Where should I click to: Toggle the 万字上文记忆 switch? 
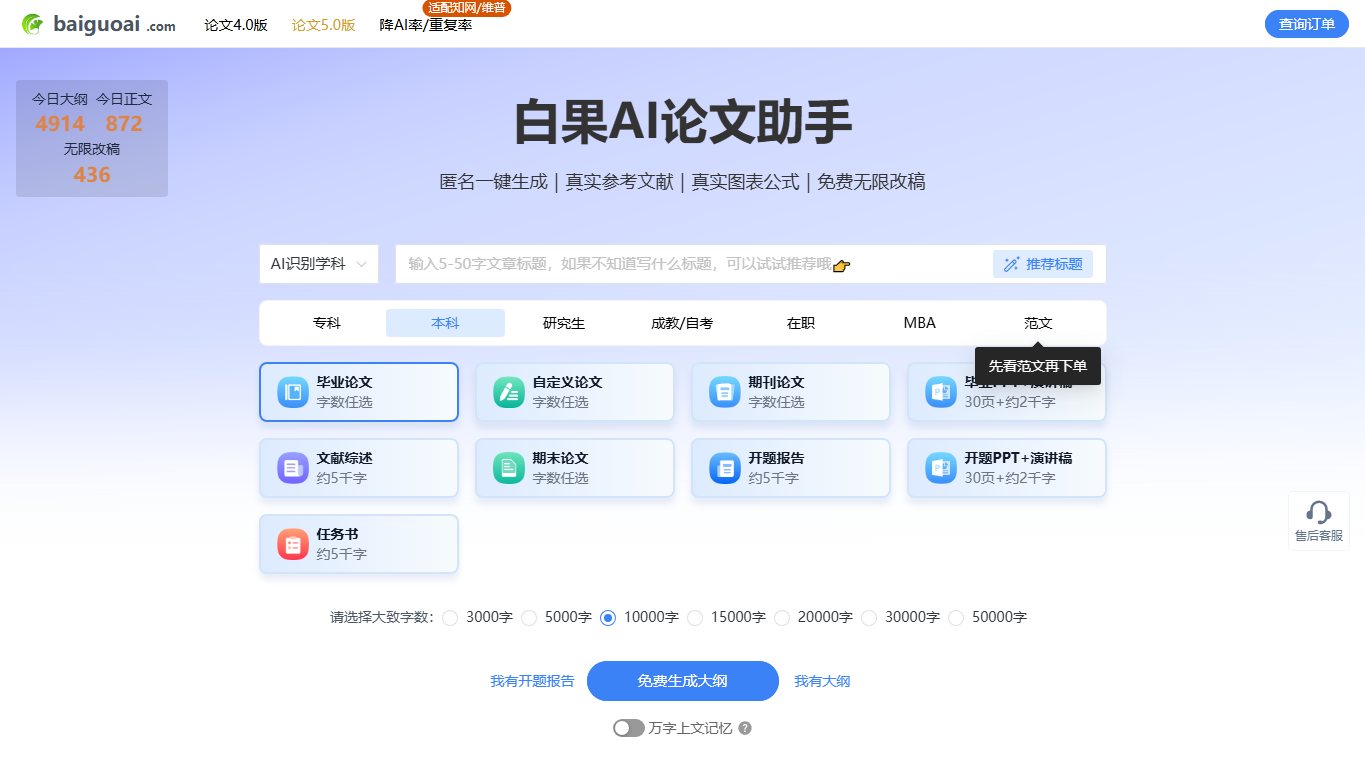pyautogui.click(x=629, y=728)
